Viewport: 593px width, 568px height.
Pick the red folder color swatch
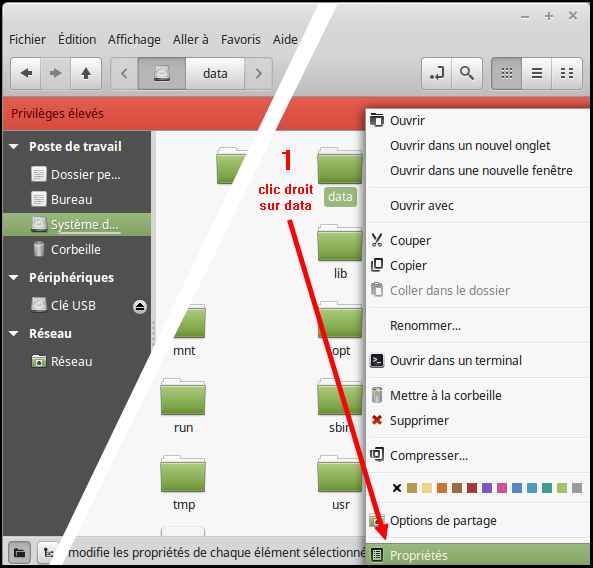point(472,488)
